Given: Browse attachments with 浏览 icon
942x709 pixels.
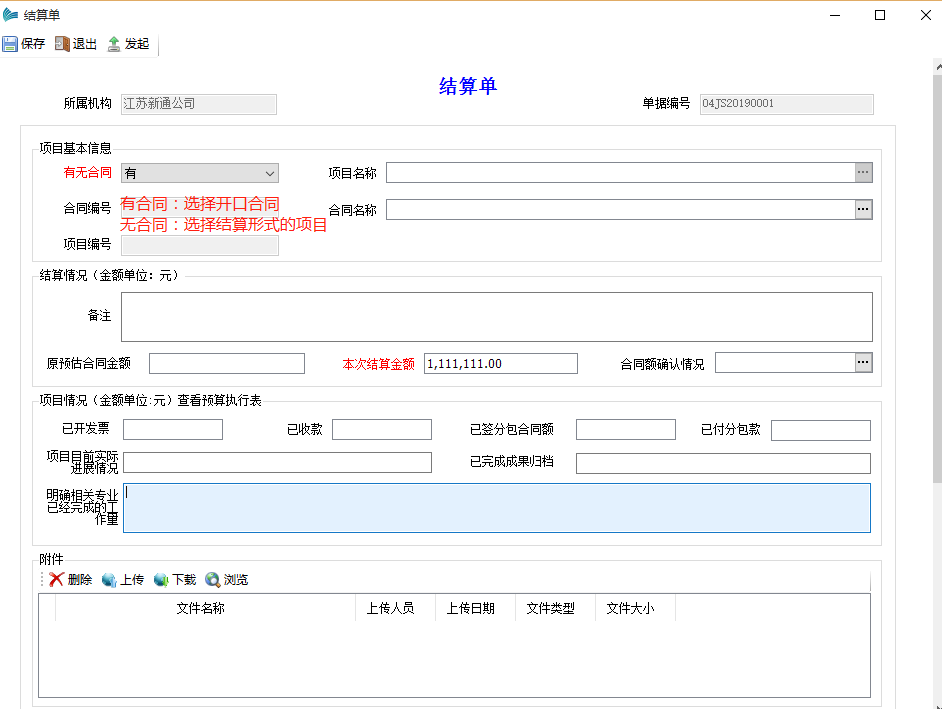Looking at the screenshot, I should point(213,580).
